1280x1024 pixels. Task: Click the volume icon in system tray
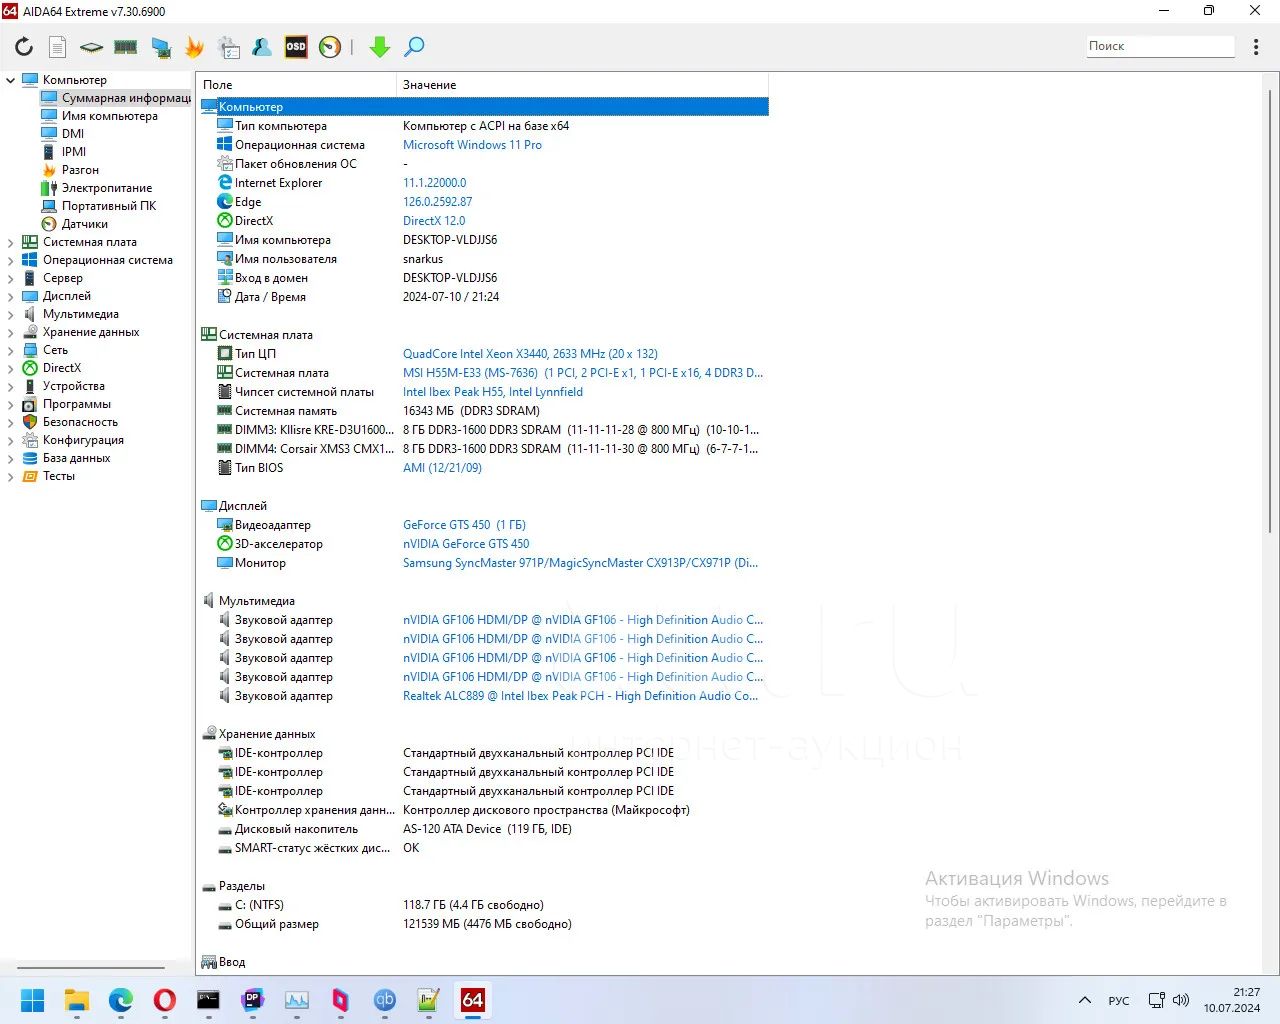pyautogui.click(x=1181, y=1000)
